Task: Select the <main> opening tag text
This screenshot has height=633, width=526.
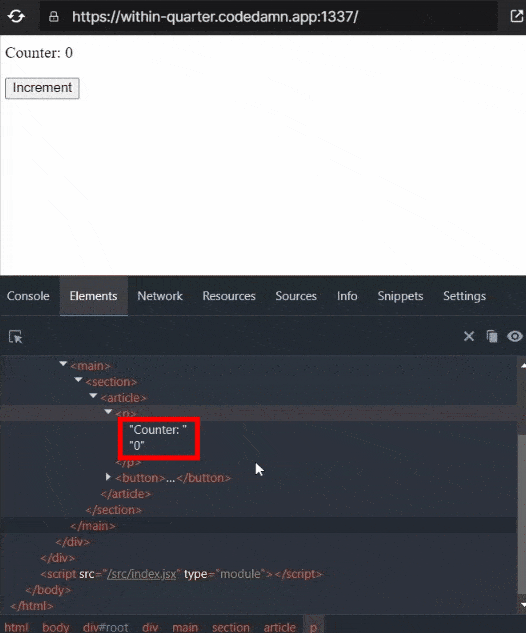Action: tap(90, 366)
